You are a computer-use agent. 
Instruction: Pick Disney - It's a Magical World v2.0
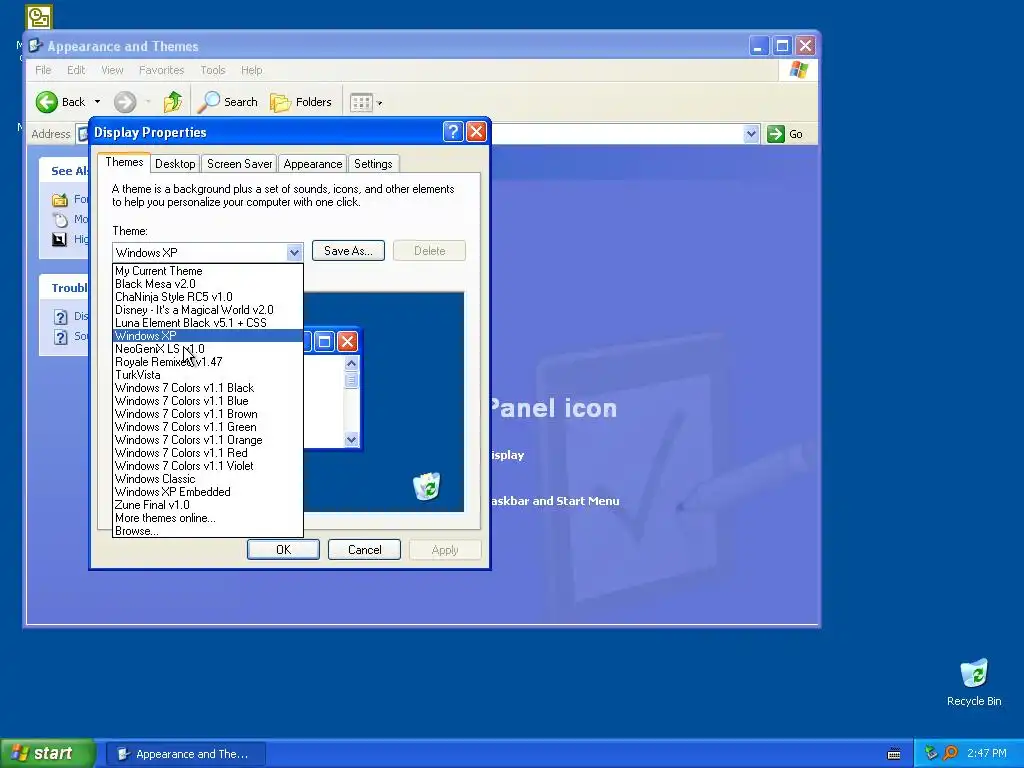[208, 310]
